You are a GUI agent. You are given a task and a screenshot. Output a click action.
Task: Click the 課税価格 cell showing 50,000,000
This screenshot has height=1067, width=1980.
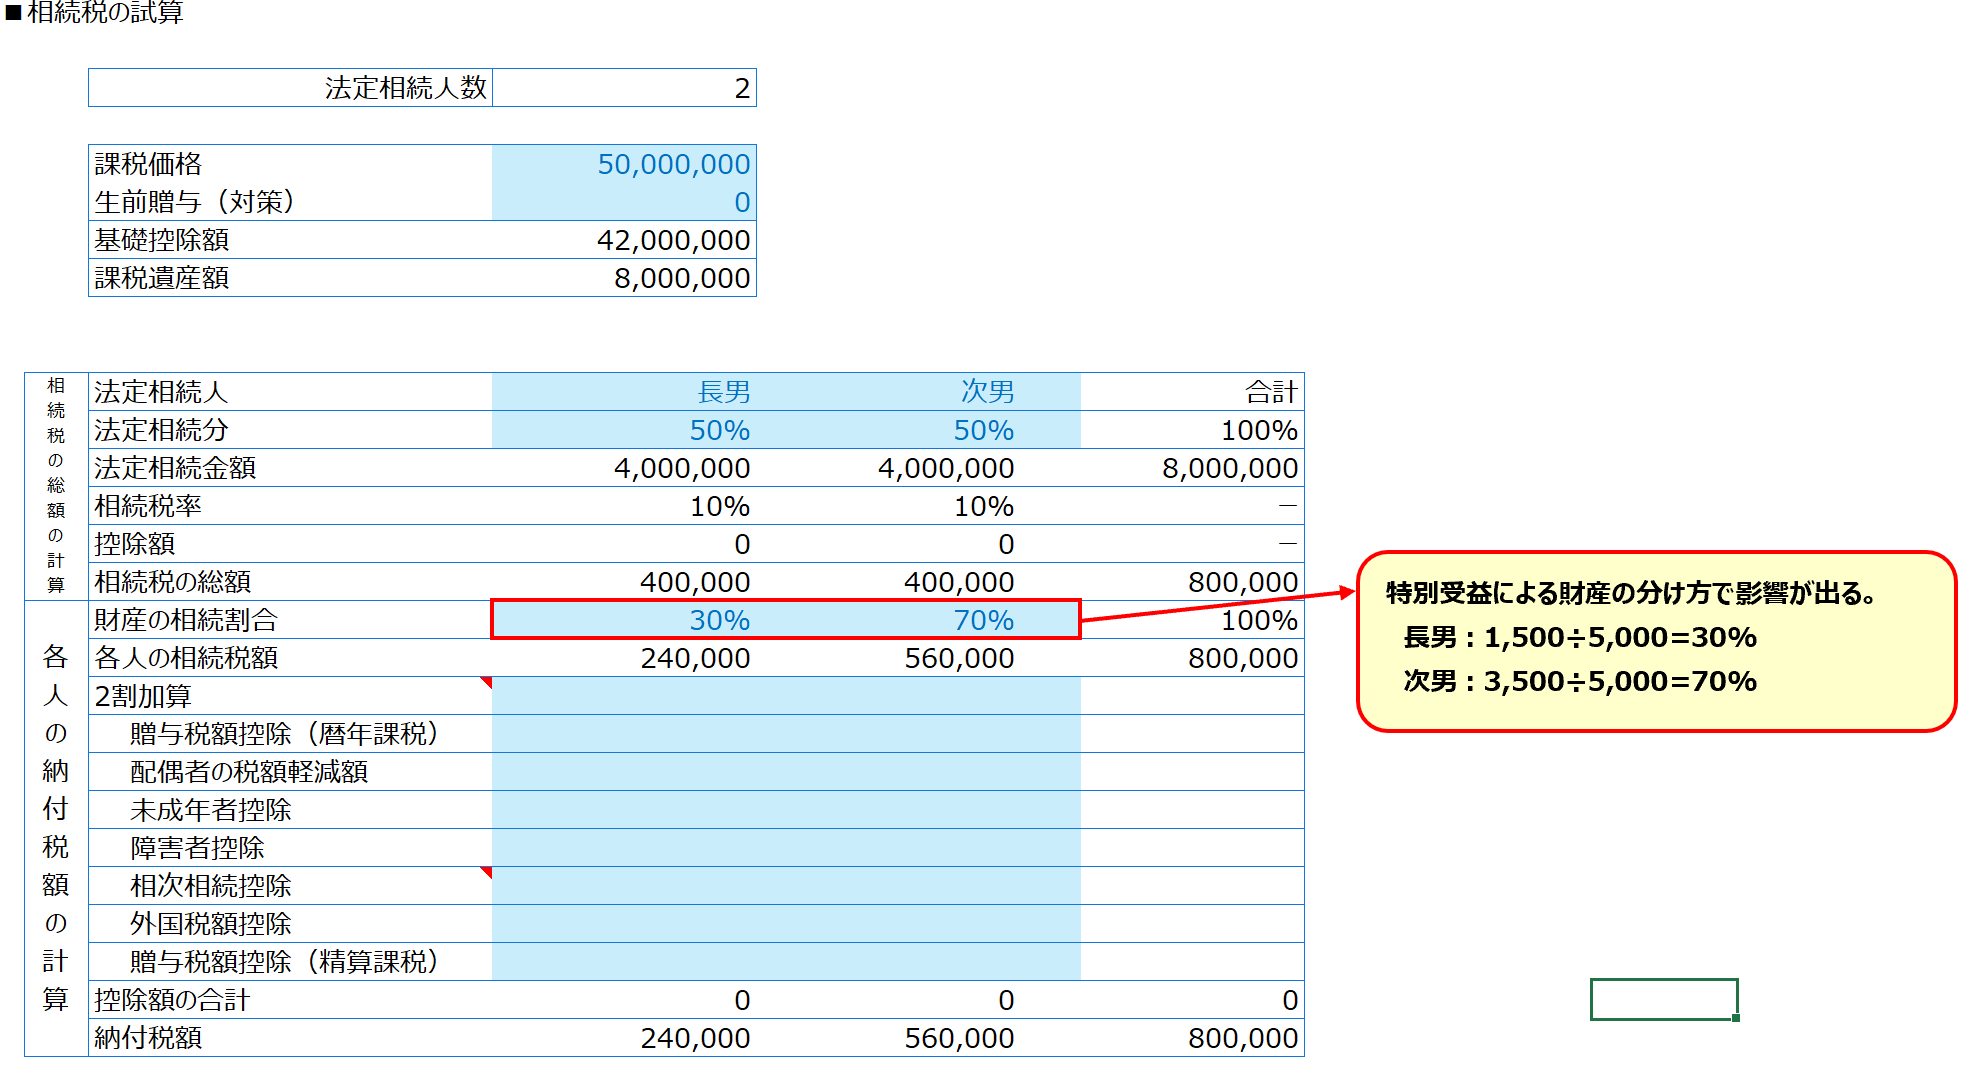coord(624,164)
